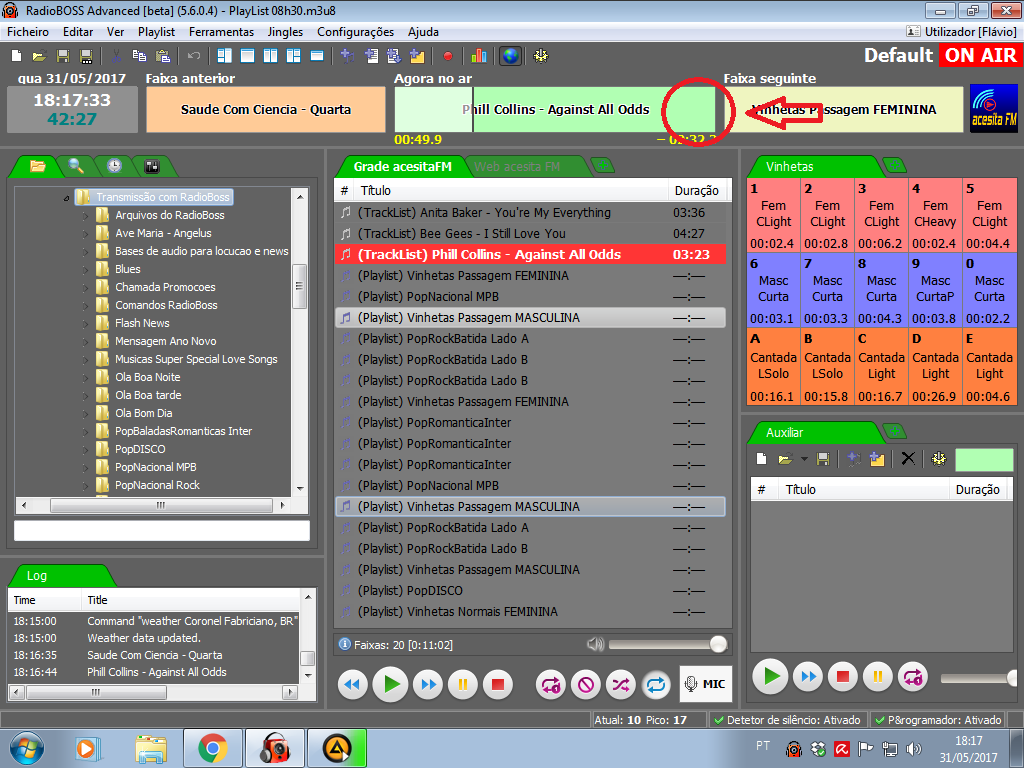
Task: Expand the PopDISCO folder
Action: (86, 449)
